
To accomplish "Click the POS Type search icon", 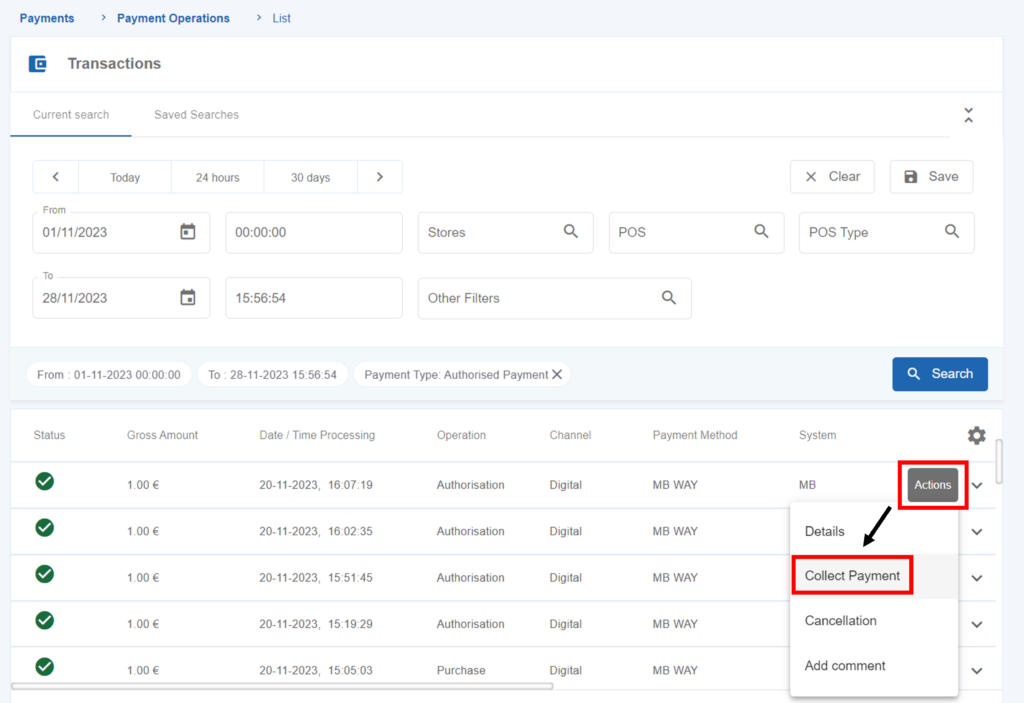I will click(x=952, y=232).
